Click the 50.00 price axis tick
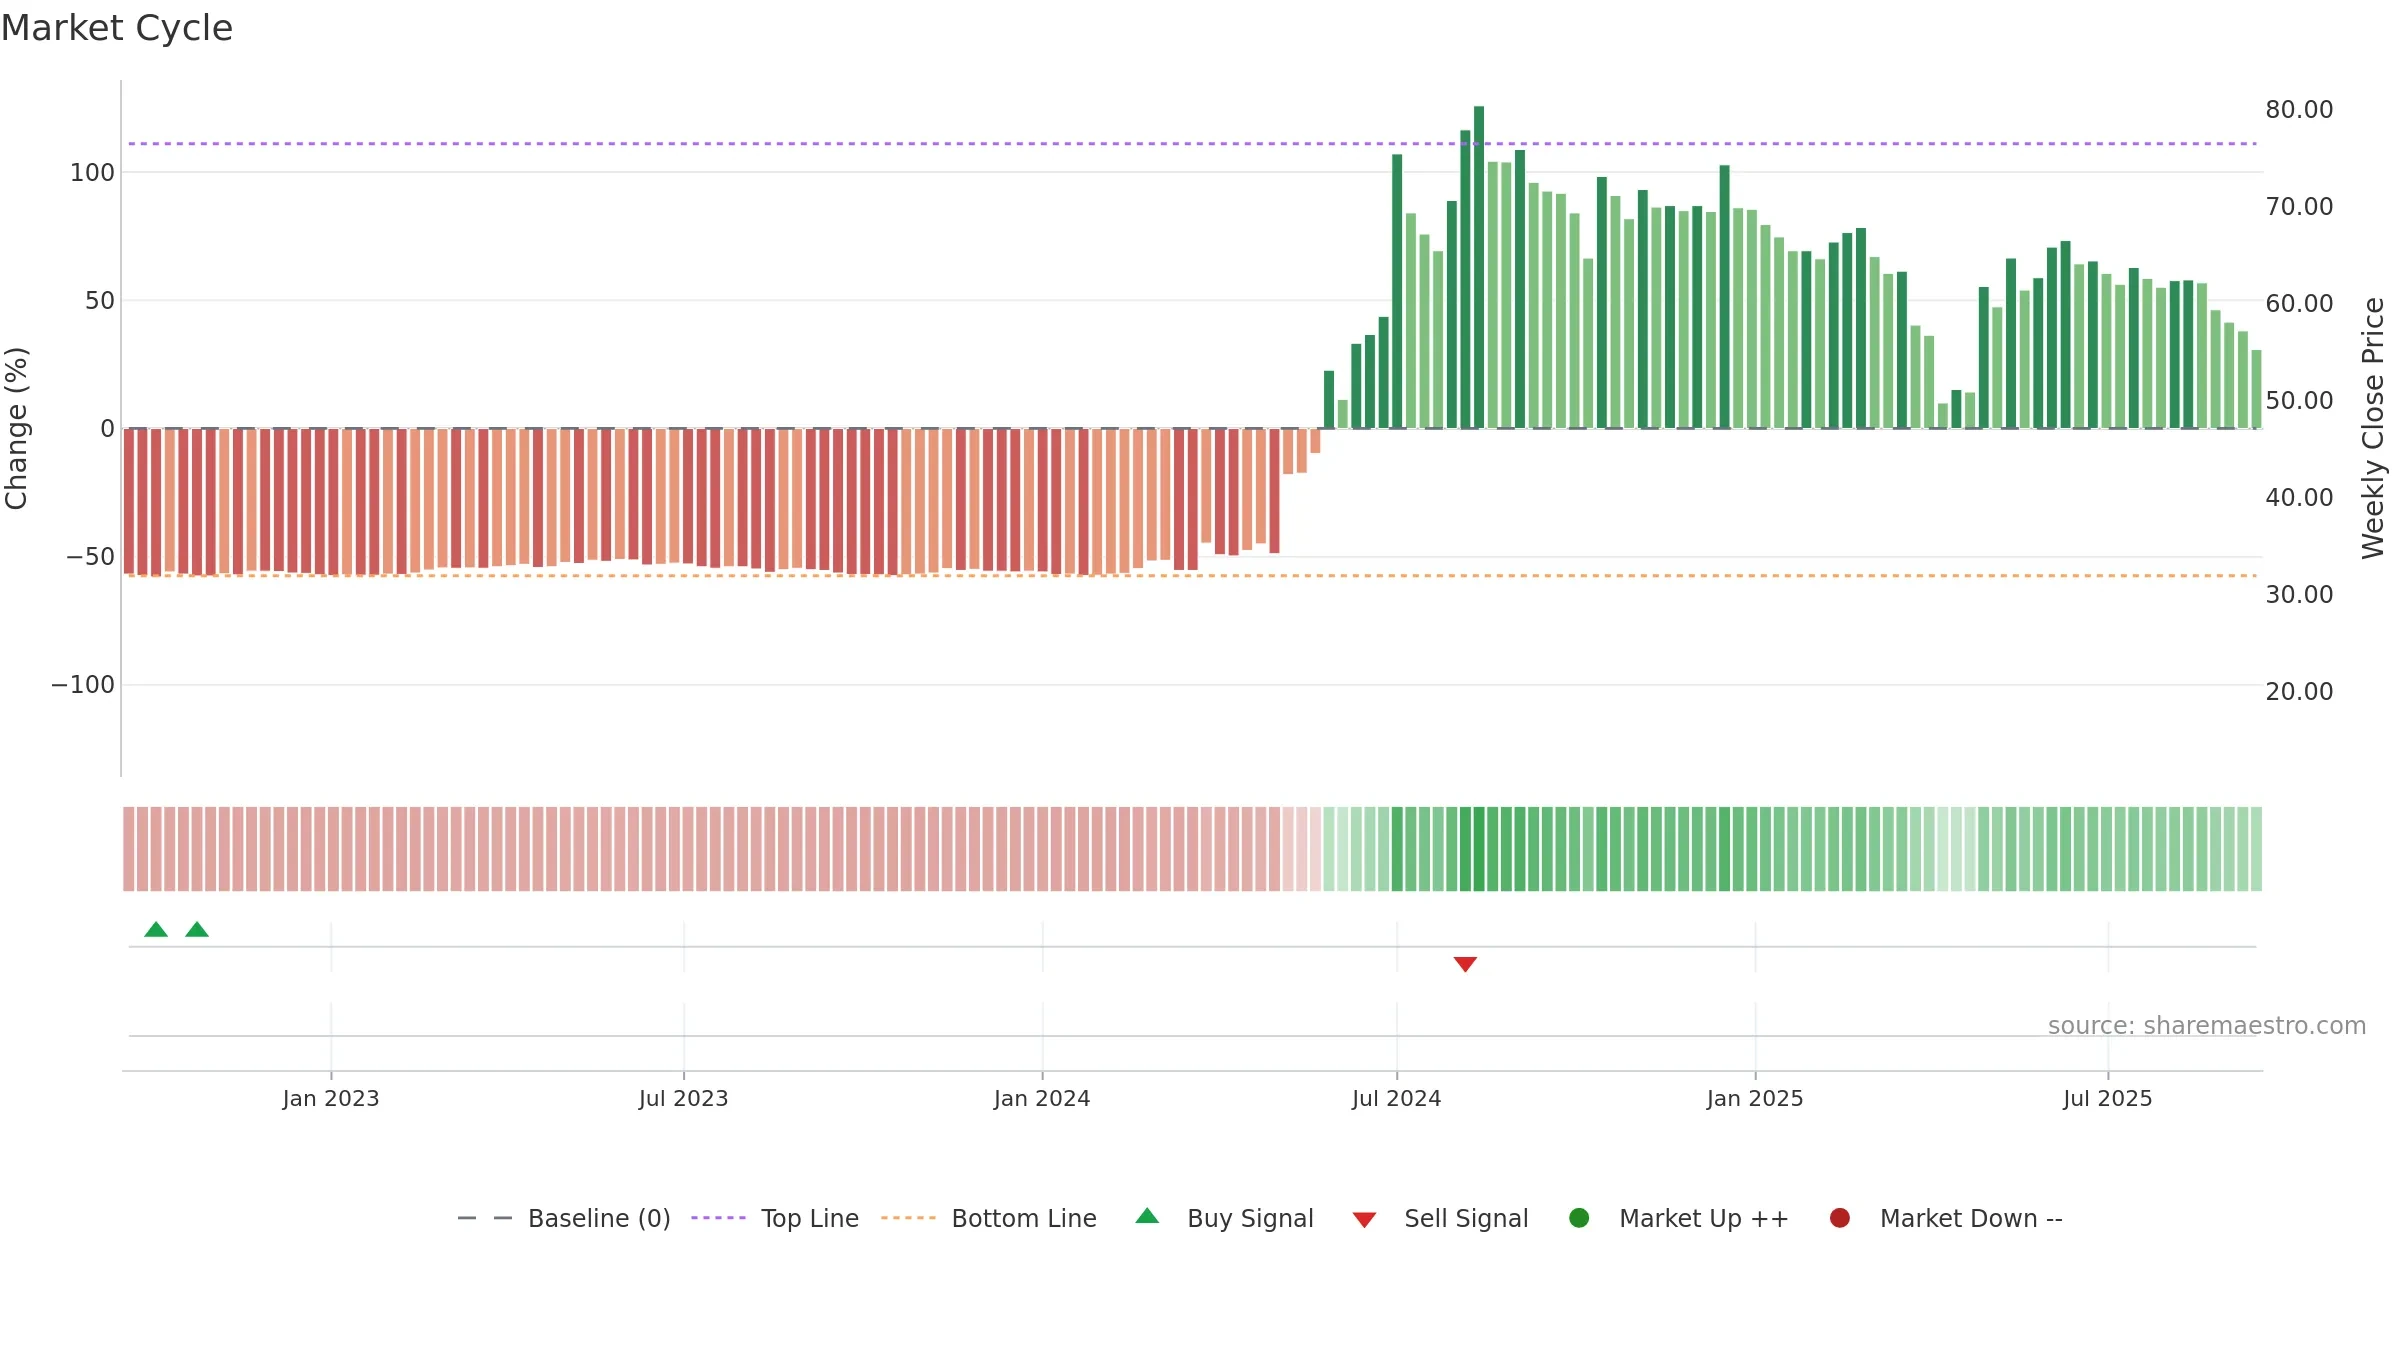Image resolution: width=2400 pixels, height=1350 pixels. coord(2299,401)
